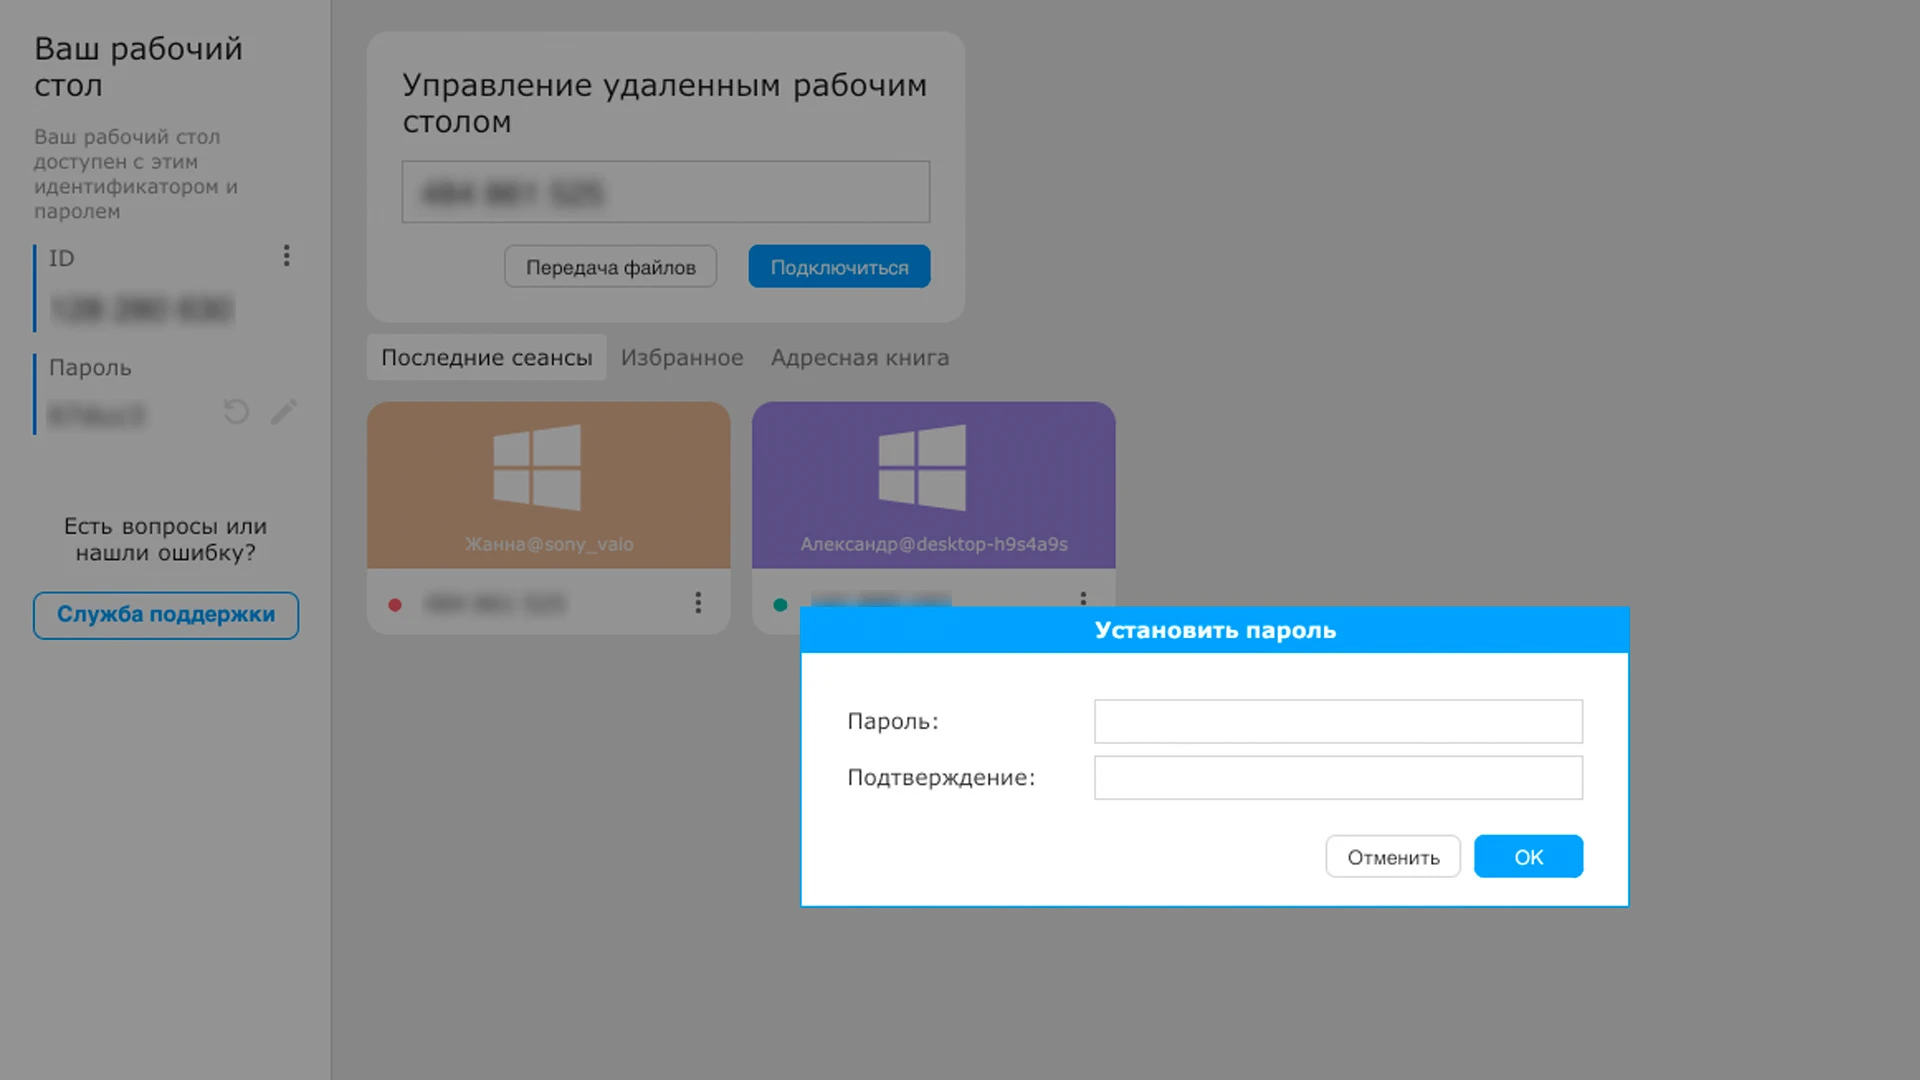Click the three-dot menu next to ID

coord(286,256)
